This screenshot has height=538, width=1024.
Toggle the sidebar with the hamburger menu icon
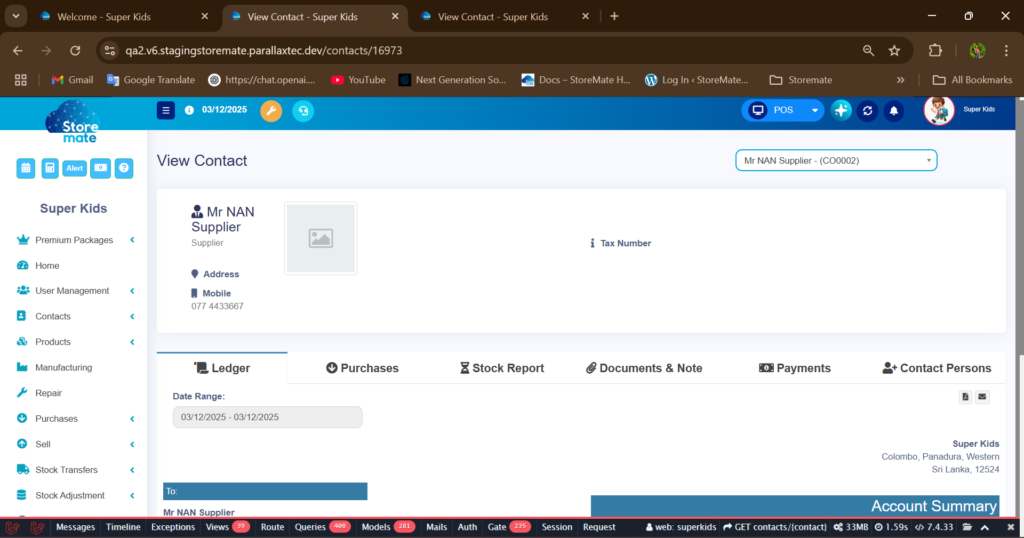pyautogui.click(x=165, y=110)
